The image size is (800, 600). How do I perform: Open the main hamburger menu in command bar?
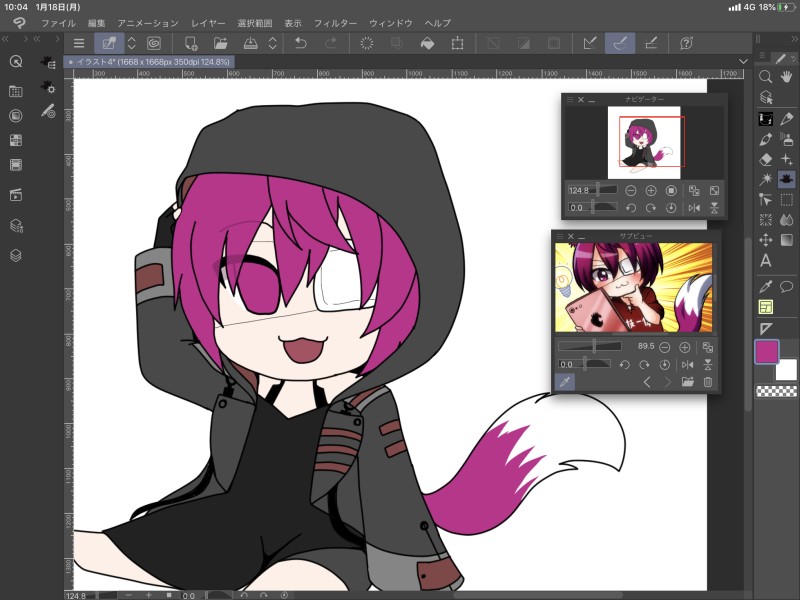(79, 43)
